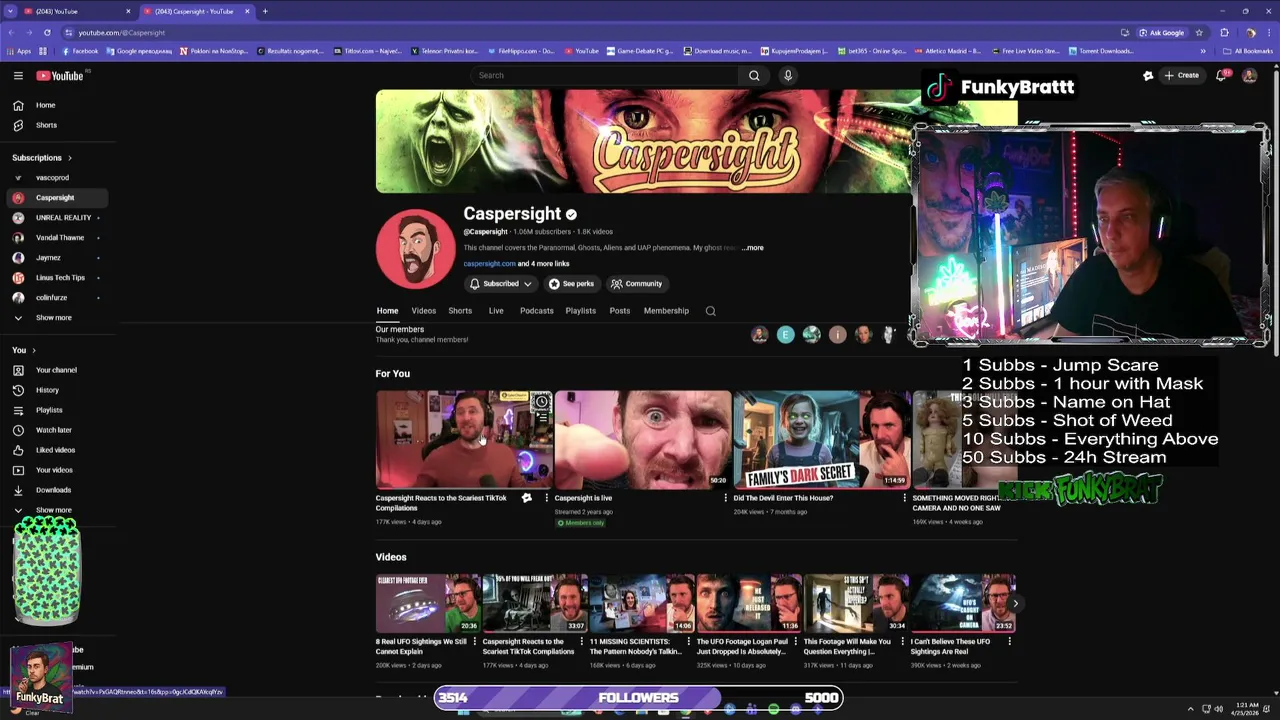Switch to the Membership channel tab
The height and width of the screenshot is (720, 1280).
[666, 311]
